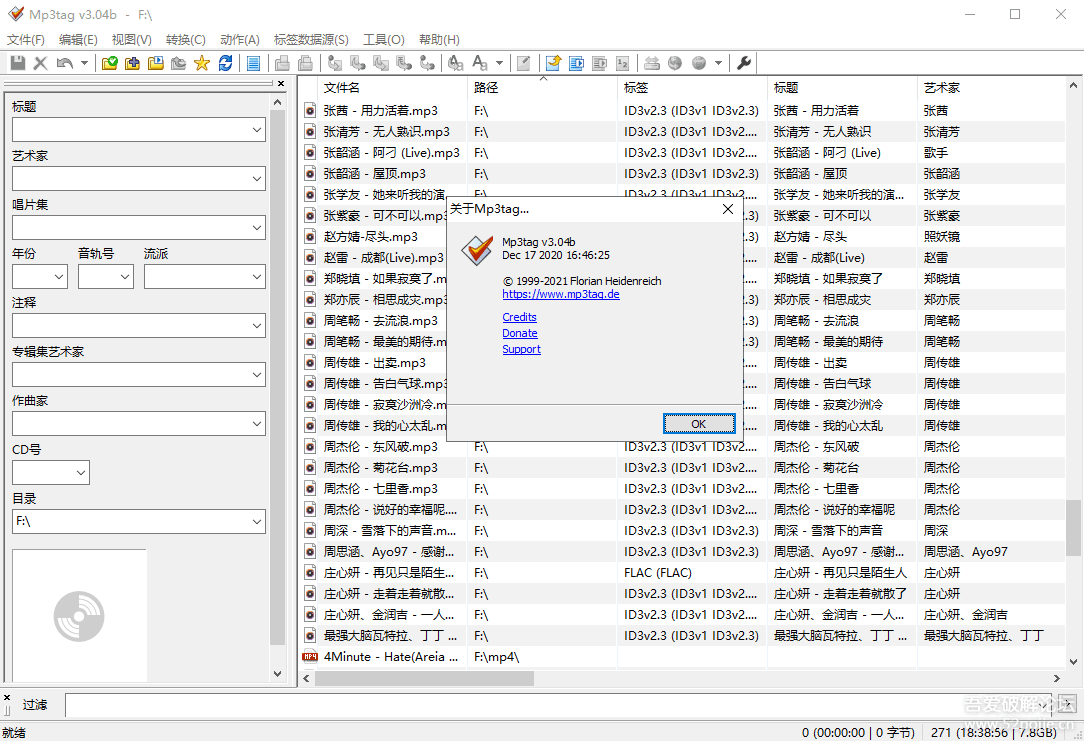Expand the 目录 directory dropdown
The width and height of the screenshot is (1084, 741).
pos(256,522)
